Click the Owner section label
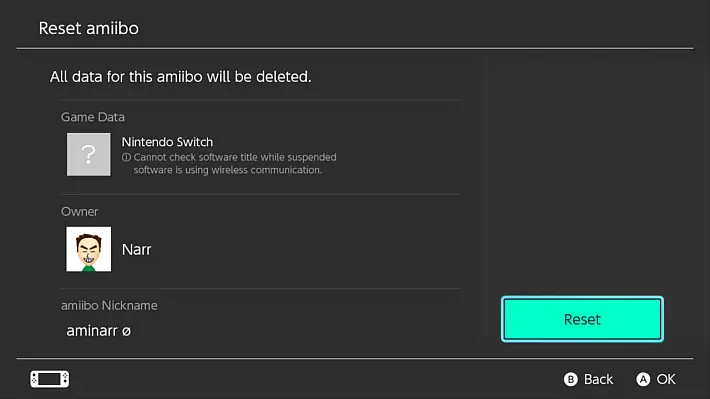The image size is (710, 399). pyautogui.click(x=80, y=212)
